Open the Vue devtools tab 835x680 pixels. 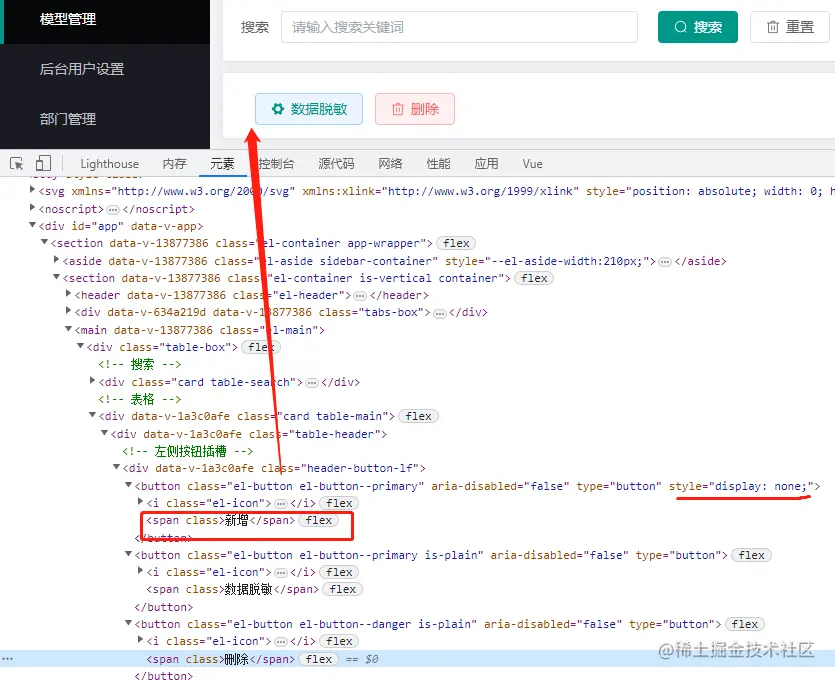click(532, 163)
